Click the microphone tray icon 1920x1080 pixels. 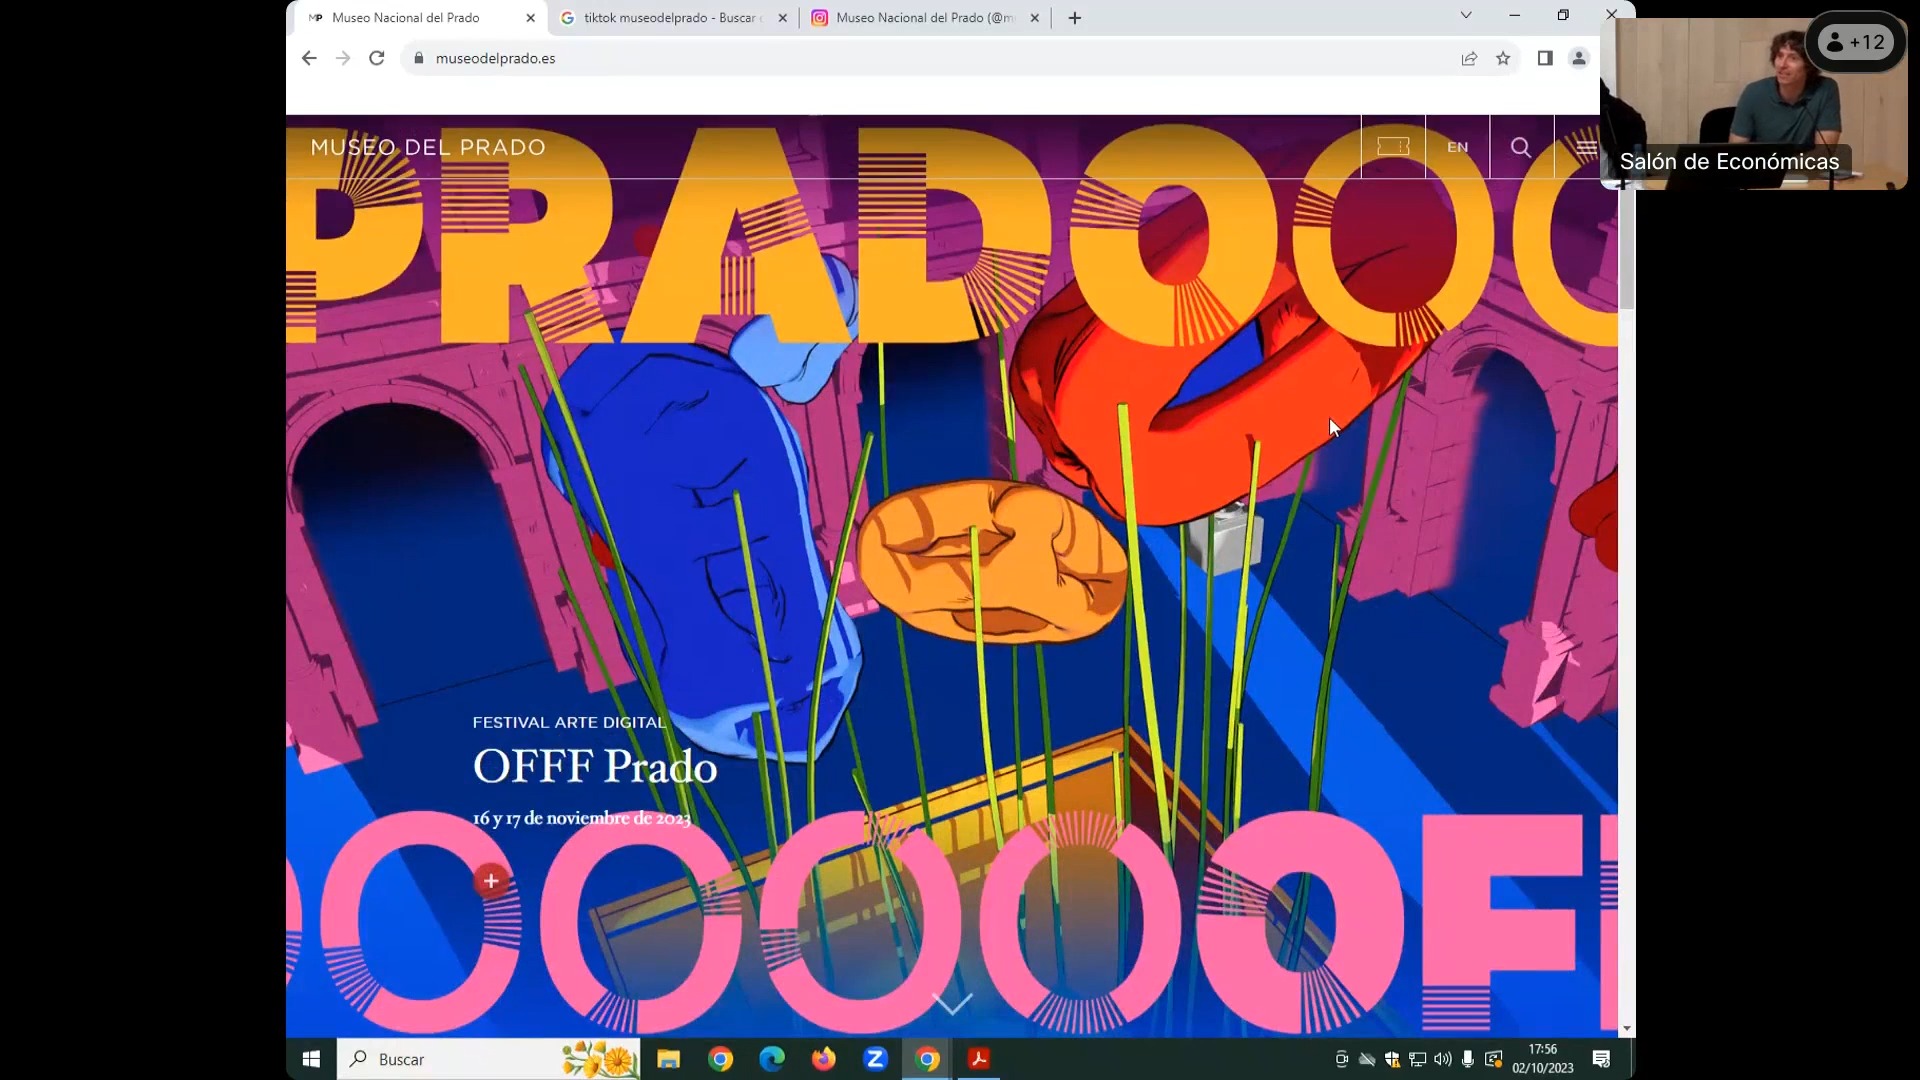click(x=1468, y=1059)
